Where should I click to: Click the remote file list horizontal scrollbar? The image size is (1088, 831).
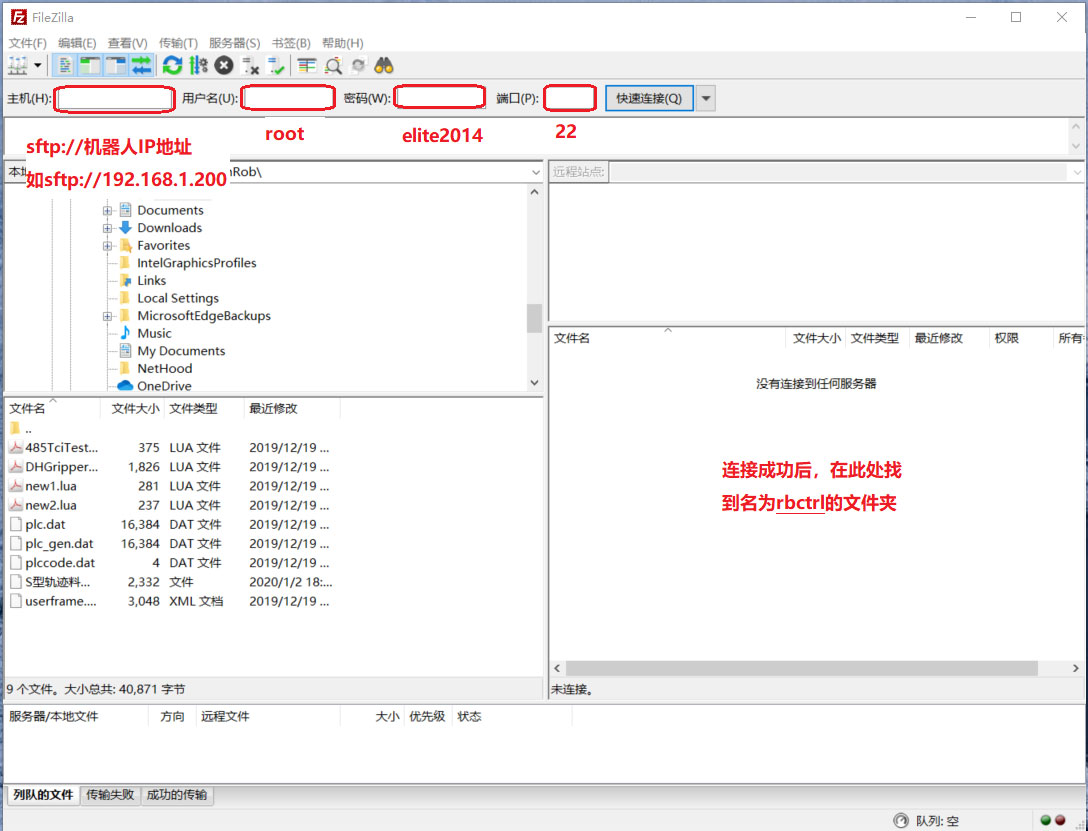(x=800, y=668)
